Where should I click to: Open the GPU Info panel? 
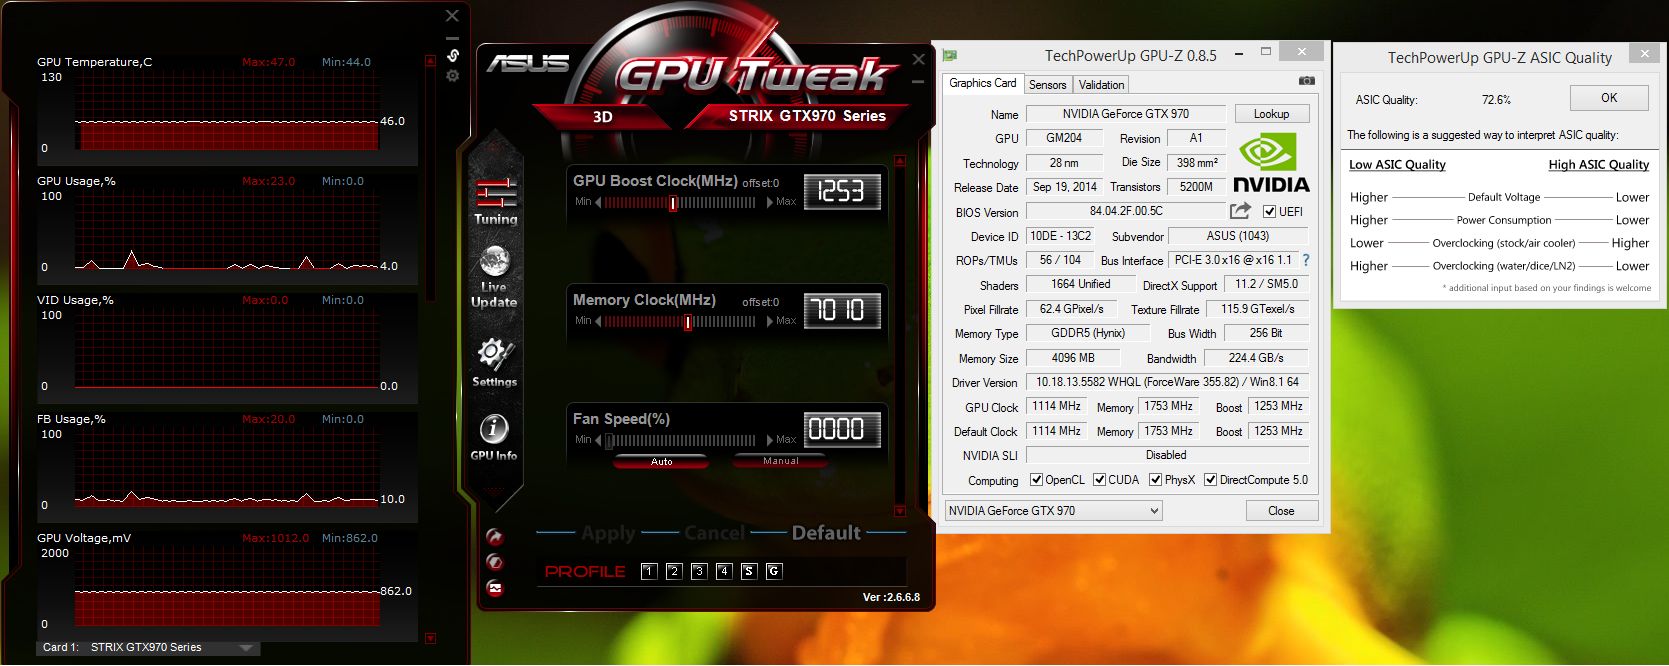(494, 438)
